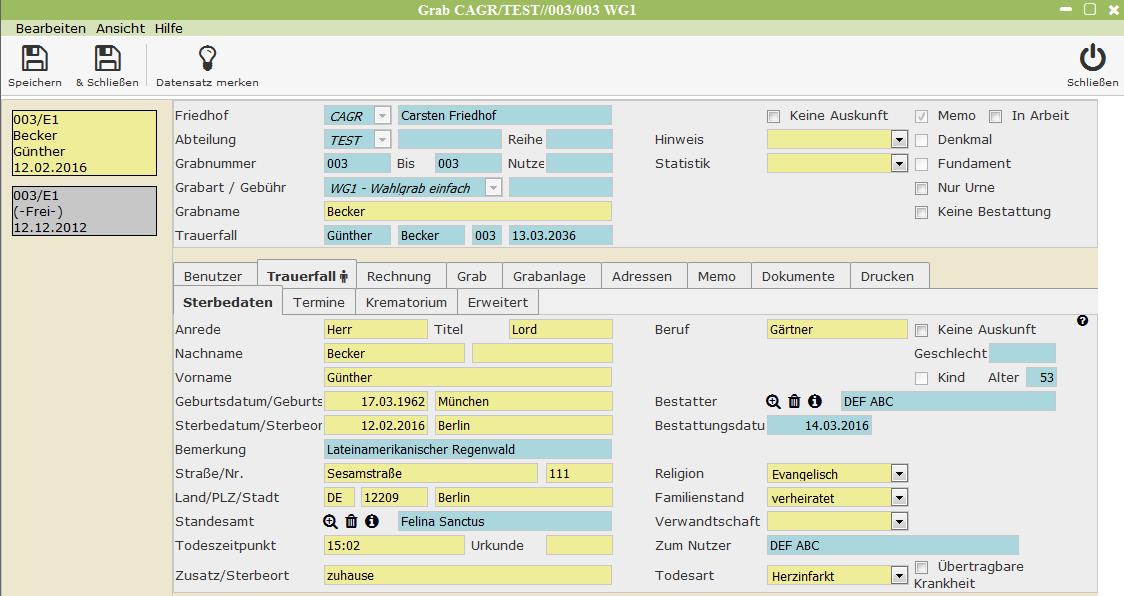Enable the Denkmal checkbox
This screenshot has height=596, width=1124.
(x=922, y=140)
